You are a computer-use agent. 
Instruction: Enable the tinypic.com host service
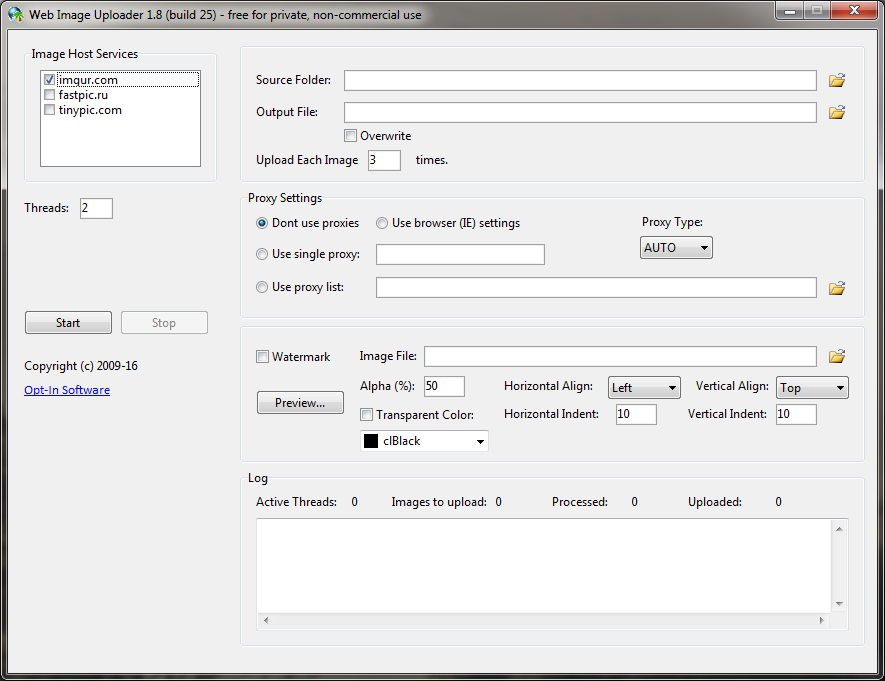[50, 110]
